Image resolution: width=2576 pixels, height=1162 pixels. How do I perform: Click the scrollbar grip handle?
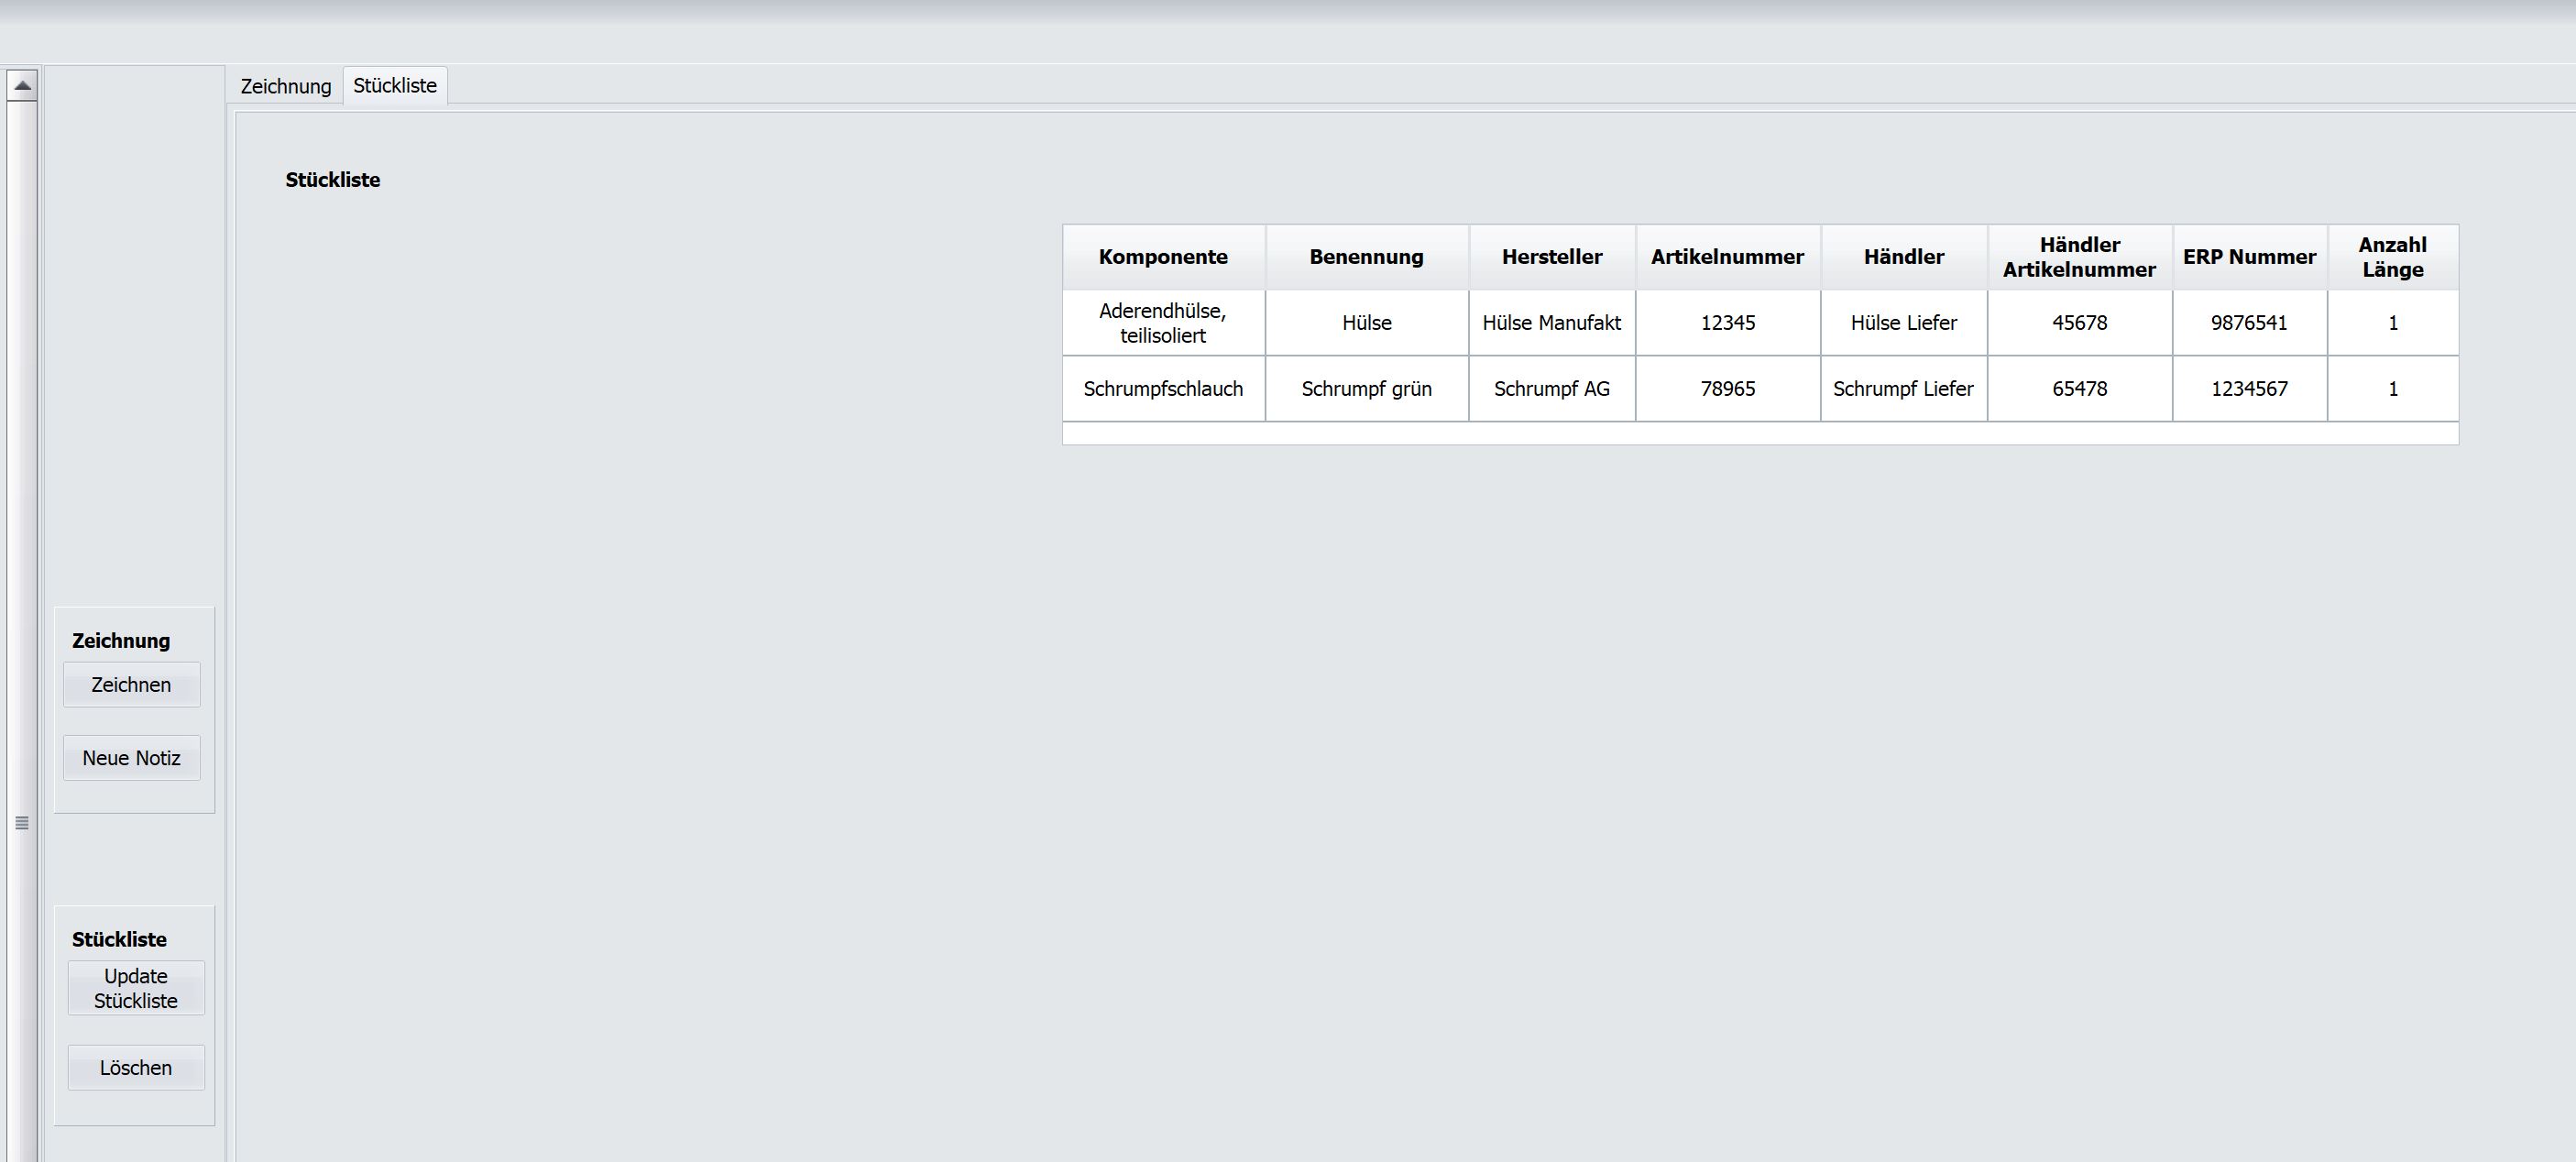coord(22,823)
